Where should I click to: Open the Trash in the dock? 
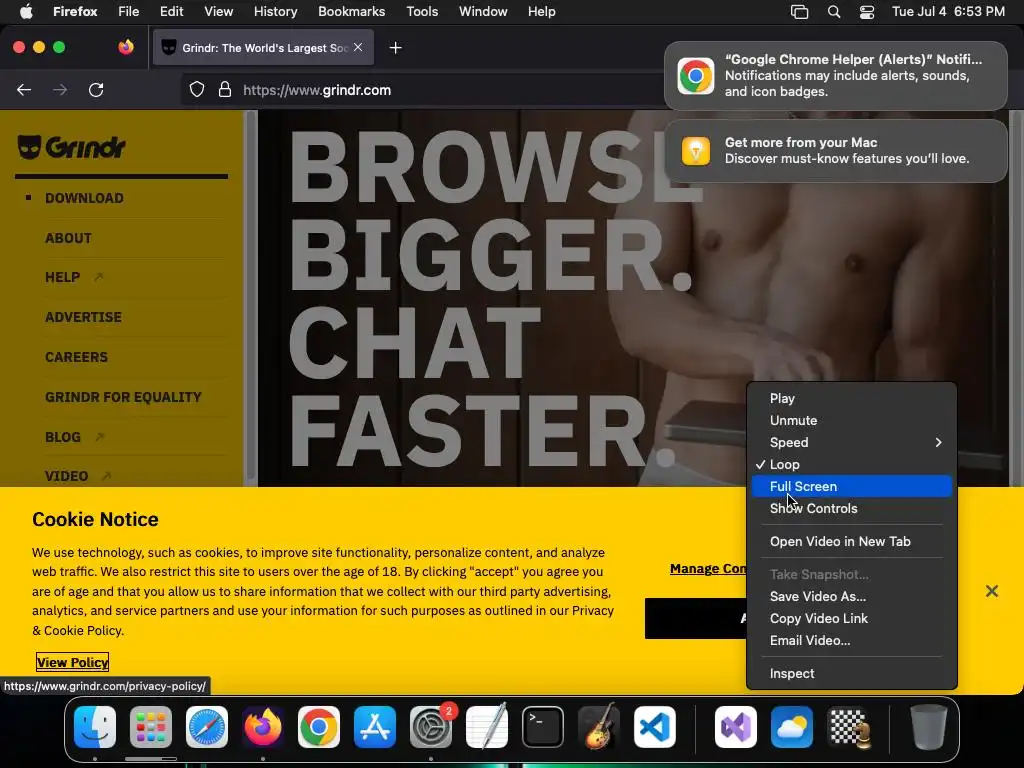click(928, 727)
